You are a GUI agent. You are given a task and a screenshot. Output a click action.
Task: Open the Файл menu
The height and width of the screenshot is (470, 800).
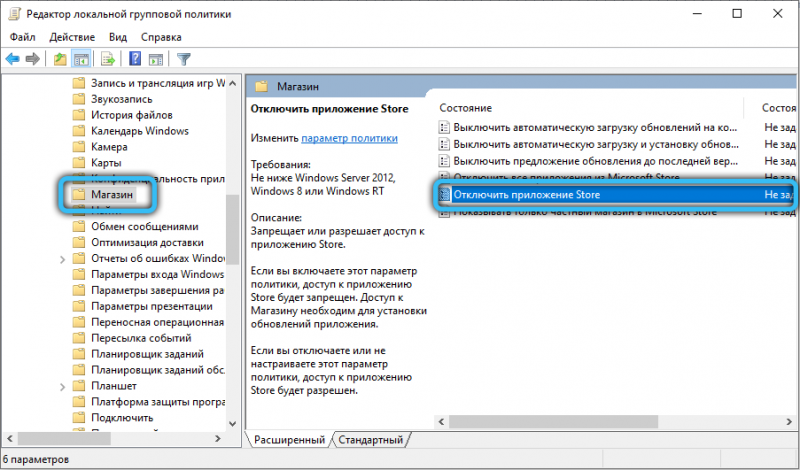(22, 37)
